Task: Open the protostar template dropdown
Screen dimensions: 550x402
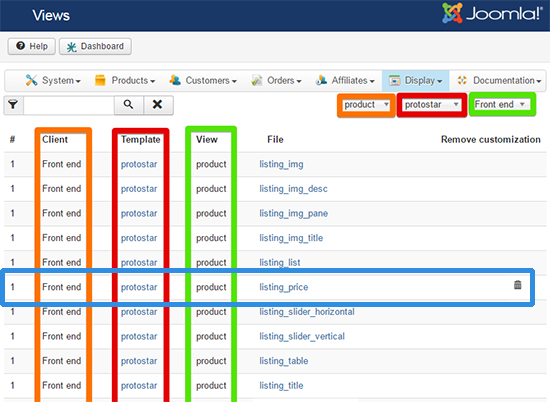Action: [431, 105]
